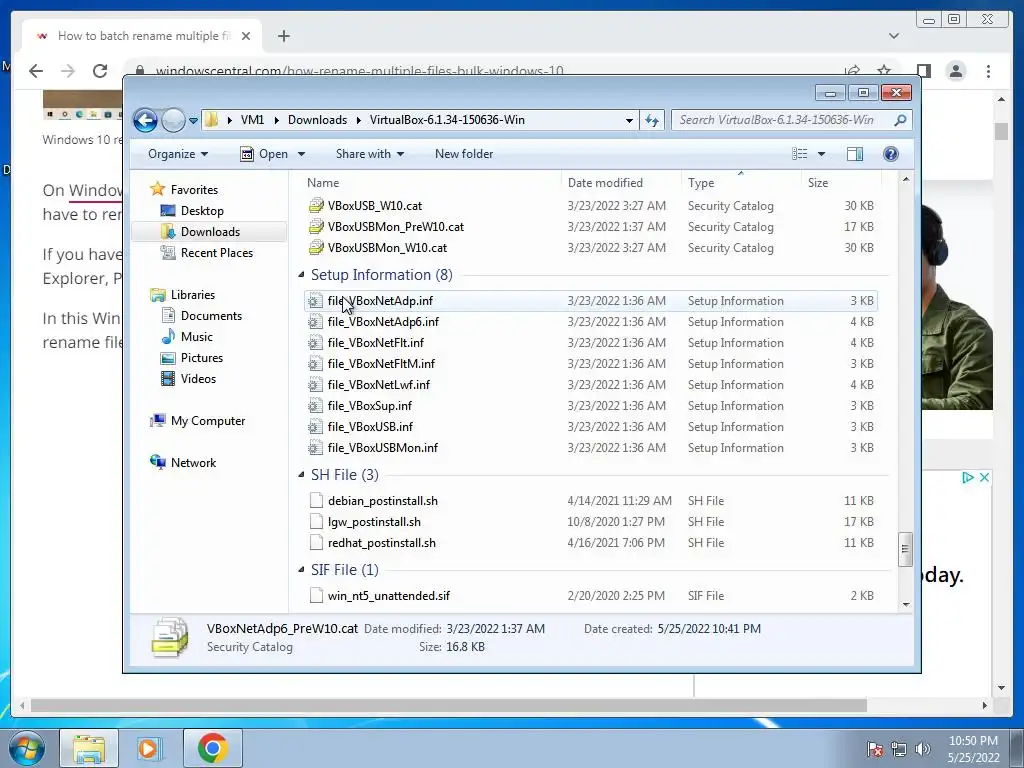1024x768 pixels.
Task: Open Videos library in navigation pane
Action: coord(198,379)
